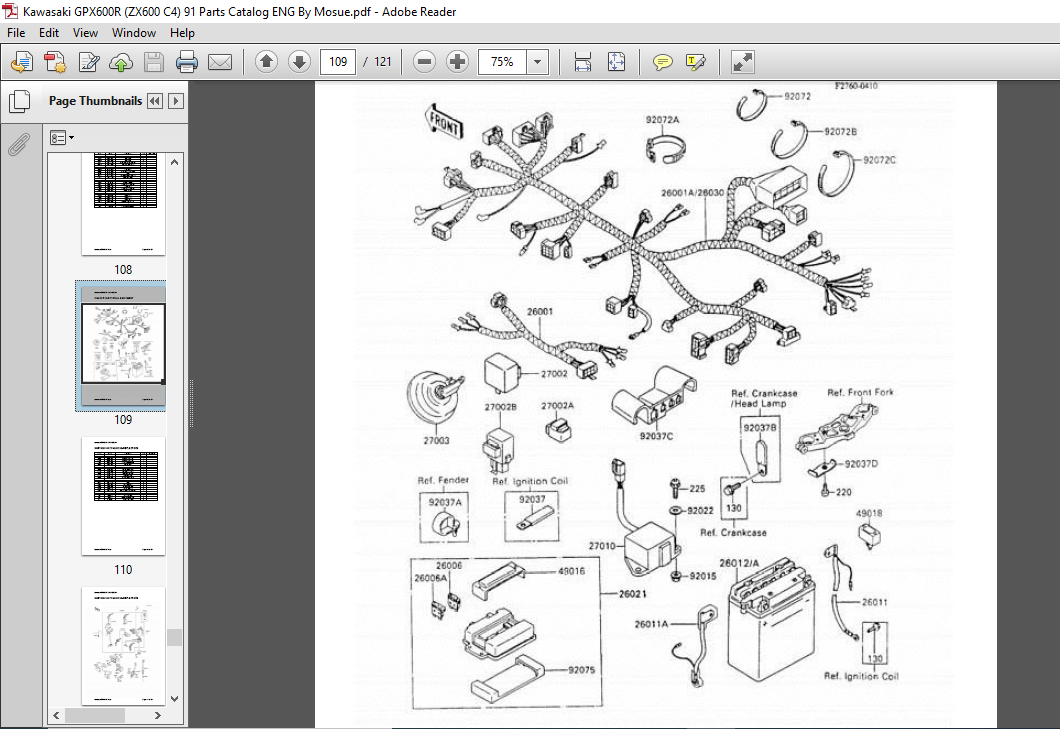Image resolution: width=1060 pixels, height=729 pixels.
Task: Select the Highlight text tool
Action: tap(695, 62)
